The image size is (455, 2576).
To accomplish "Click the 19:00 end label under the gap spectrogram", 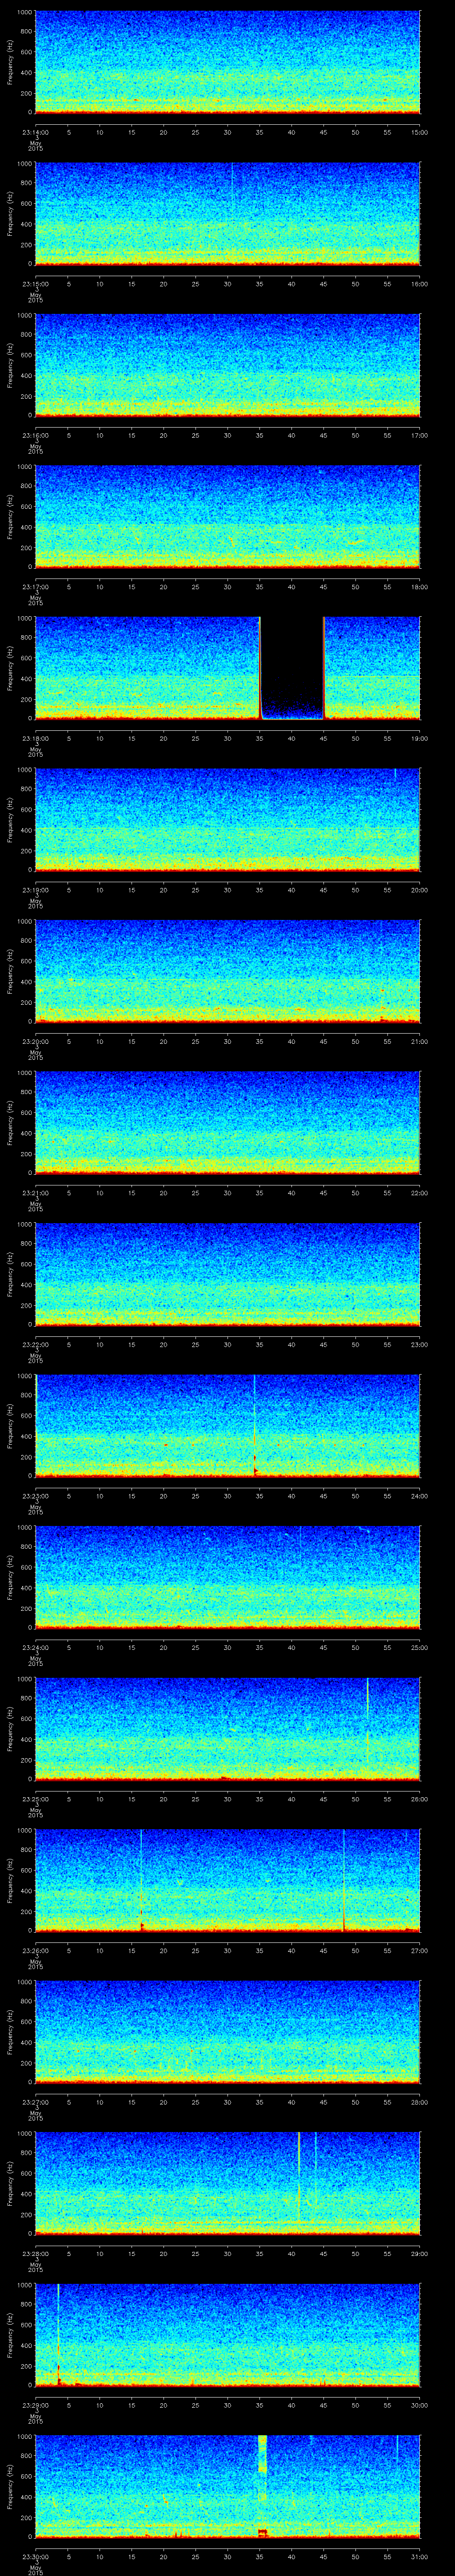I will pos(420,738).
